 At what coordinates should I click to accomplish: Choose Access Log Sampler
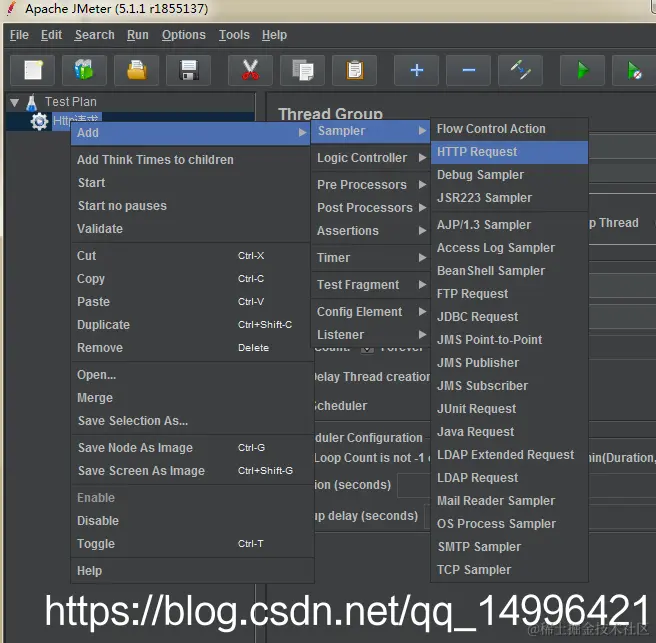tap(509, 248)
